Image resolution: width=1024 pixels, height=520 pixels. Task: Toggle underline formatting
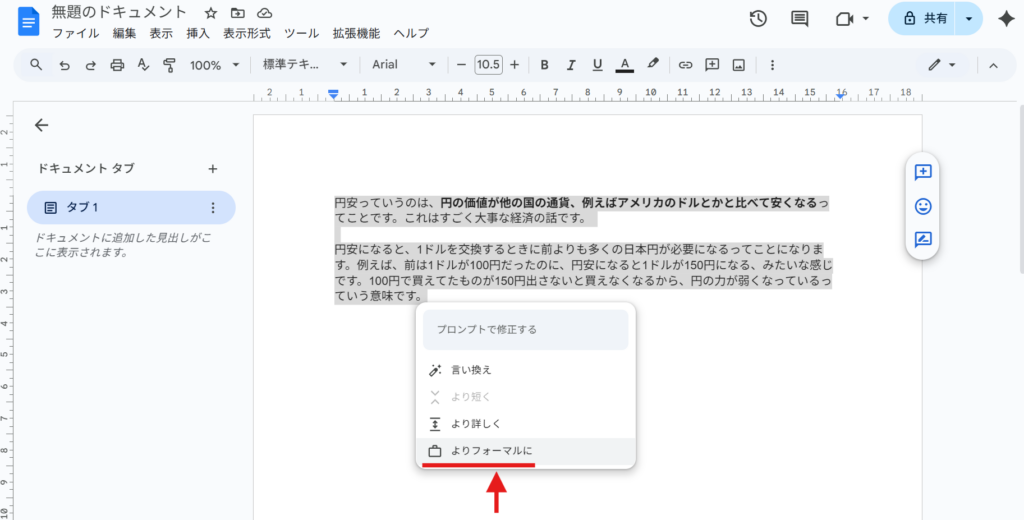597,65
